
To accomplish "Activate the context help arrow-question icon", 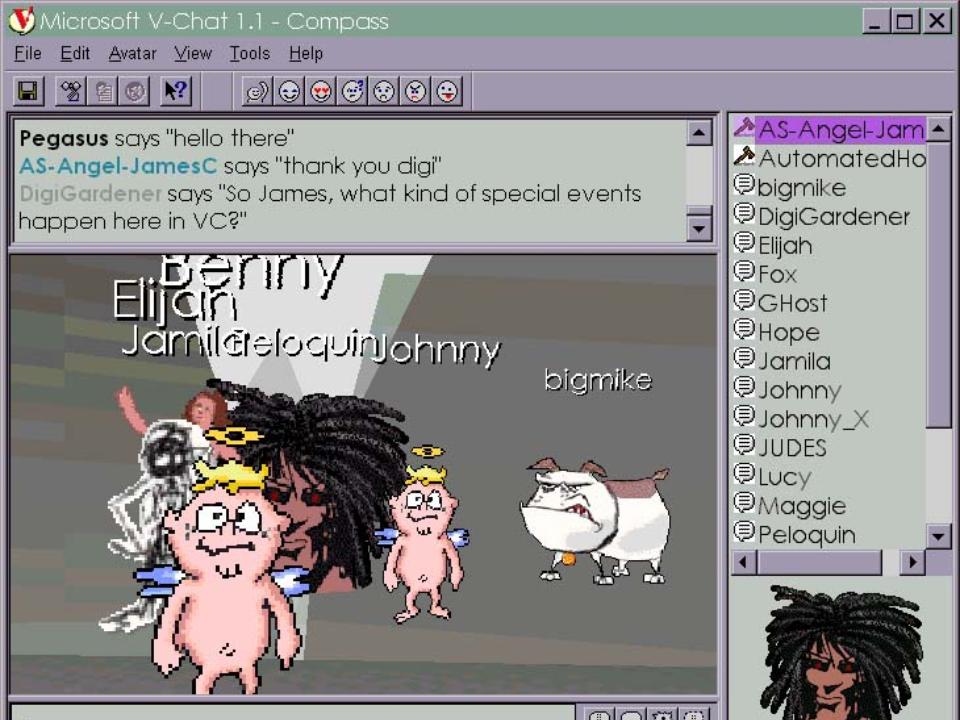I will click(176, 92).
